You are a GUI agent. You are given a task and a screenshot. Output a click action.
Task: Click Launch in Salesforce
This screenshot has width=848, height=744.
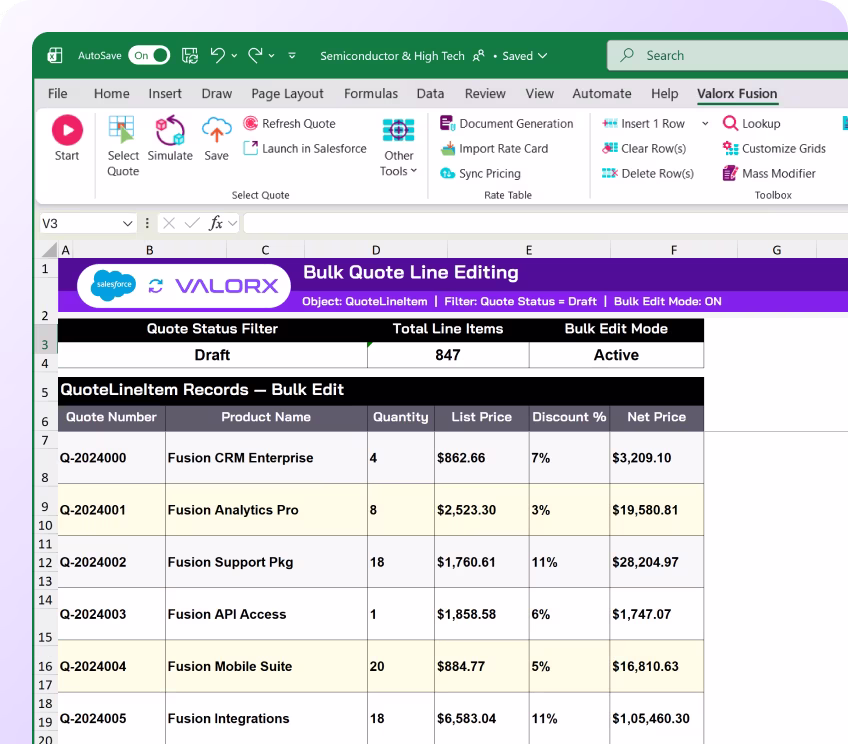(x=305, y=148)
